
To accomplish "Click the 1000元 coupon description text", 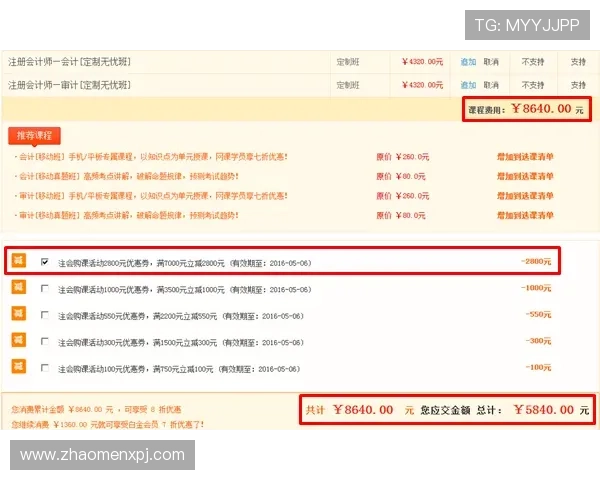I will pyautogui.click(x=185, y=290).
